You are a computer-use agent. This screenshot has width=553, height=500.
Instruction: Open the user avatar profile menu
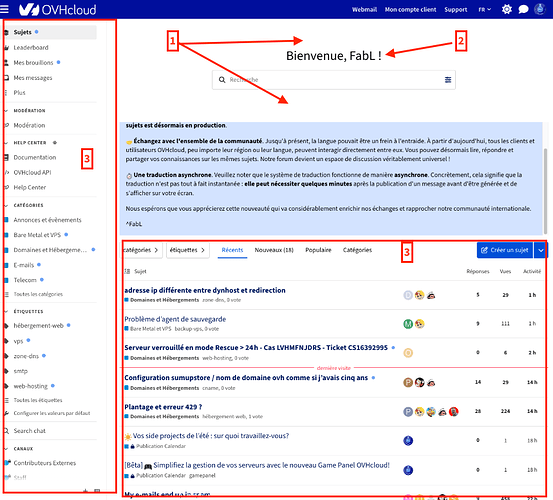pos(540,9)
